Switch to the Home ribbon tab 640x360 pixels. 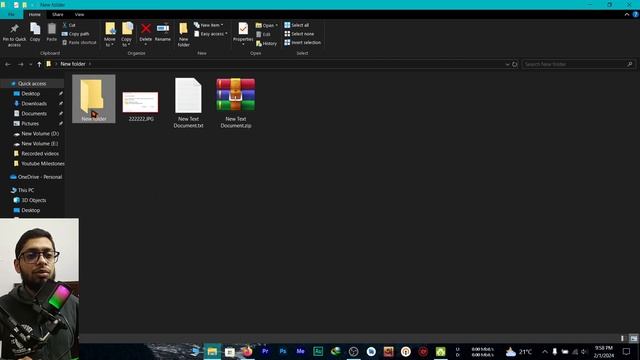click(x=35, y=14)
